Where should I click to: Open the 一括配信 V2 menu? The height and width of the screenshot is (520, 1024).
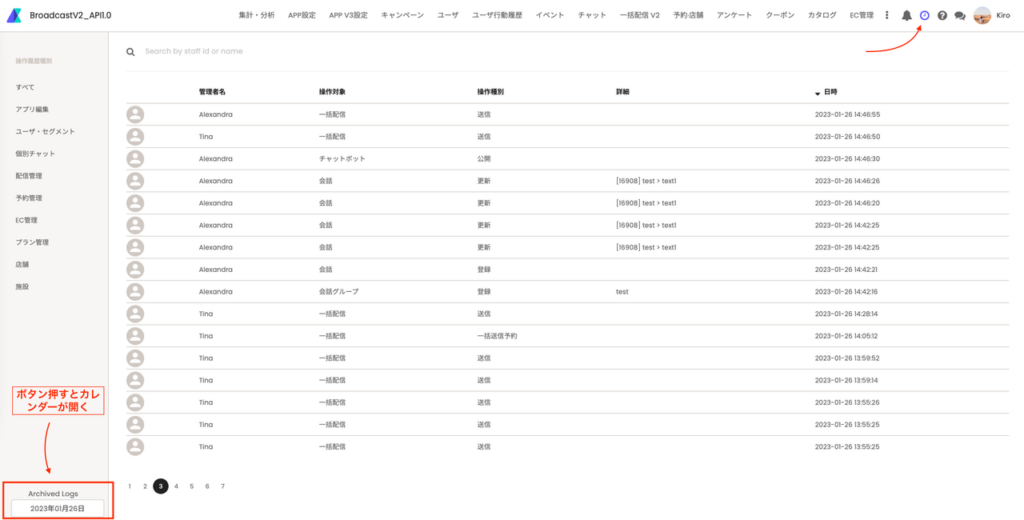[x=640, y=15]
